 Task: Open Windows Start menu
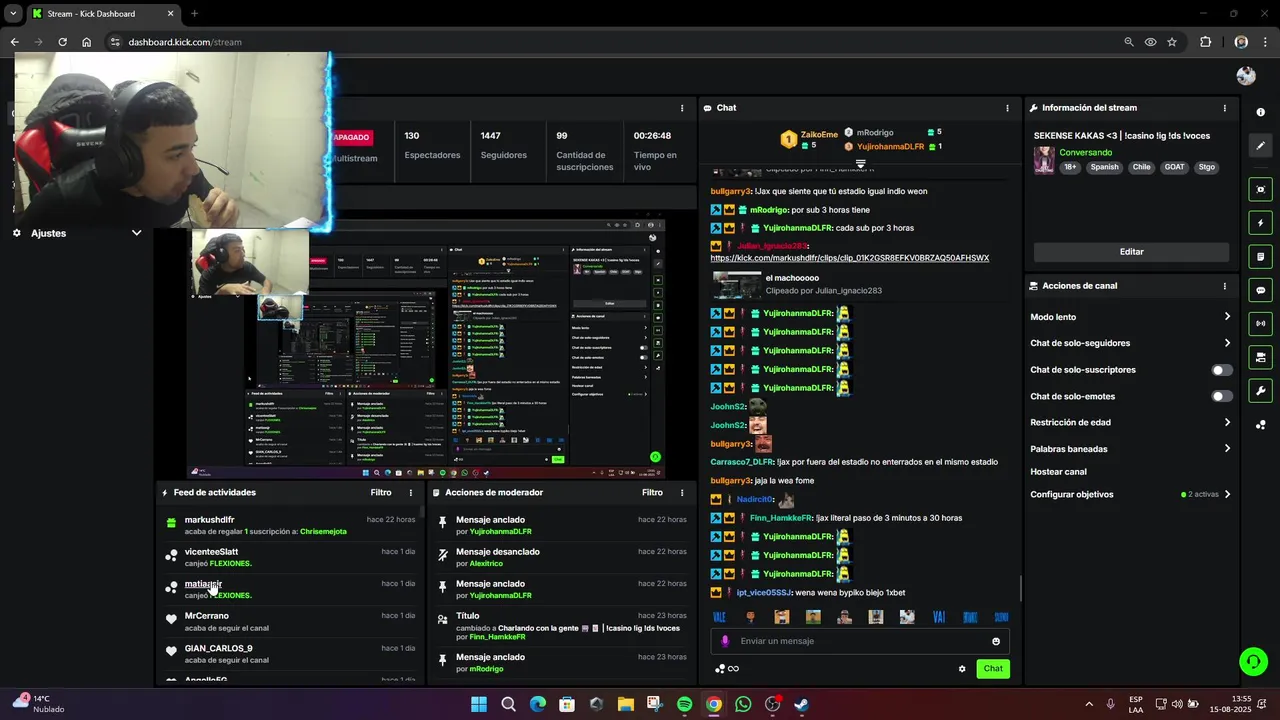tap(479, 704)
